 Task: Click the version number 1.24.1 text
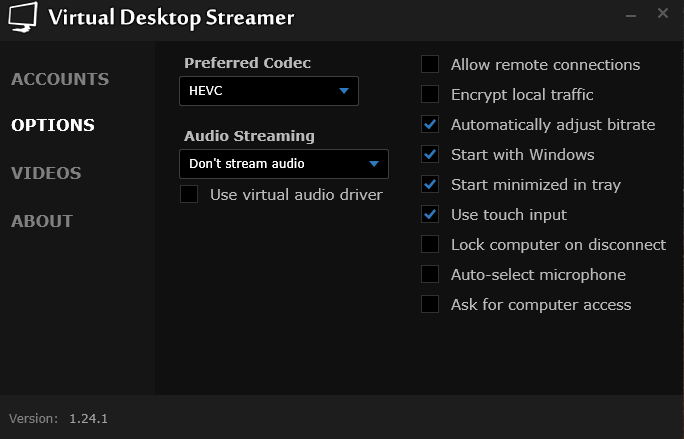pos(88,418)
